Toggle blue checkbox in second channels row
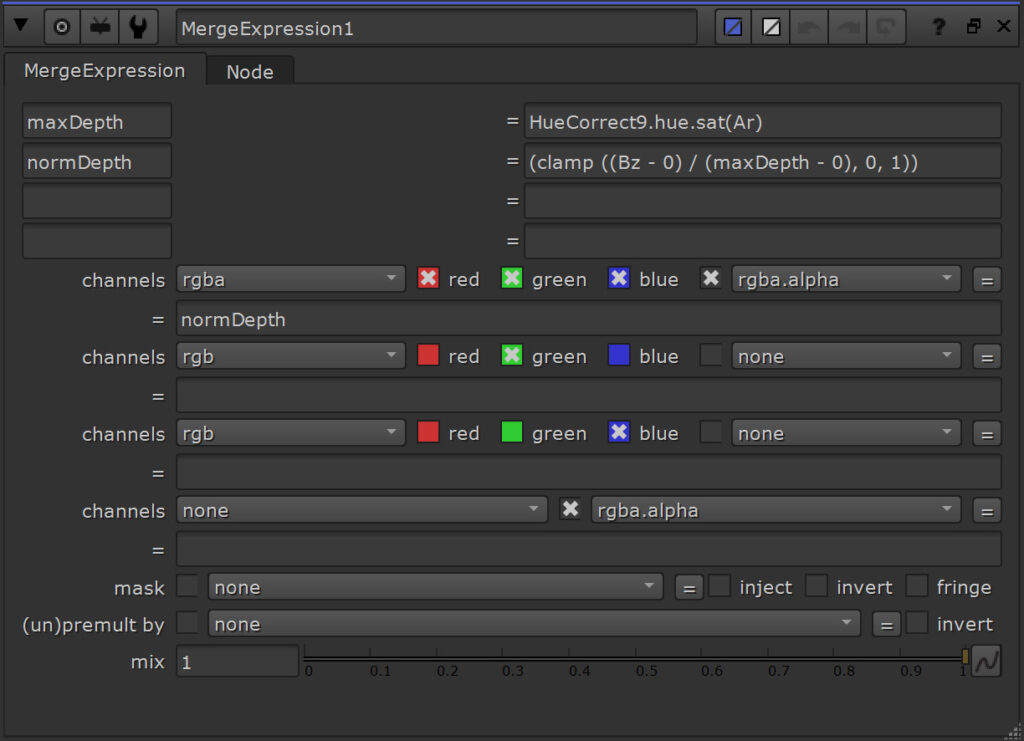Image resolution: width=1024 pixels, height=741 pixels. click(618, 355)
